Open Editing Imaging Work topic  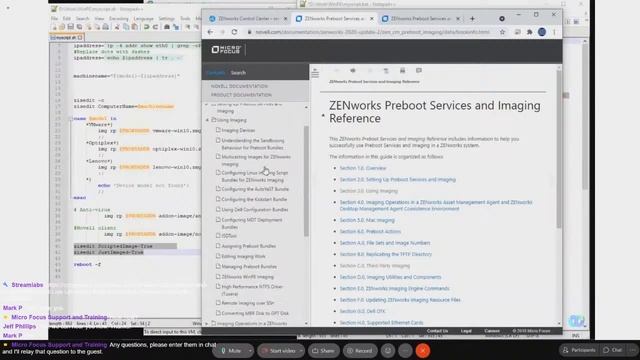pyautogui.click(x=243, y=256)
